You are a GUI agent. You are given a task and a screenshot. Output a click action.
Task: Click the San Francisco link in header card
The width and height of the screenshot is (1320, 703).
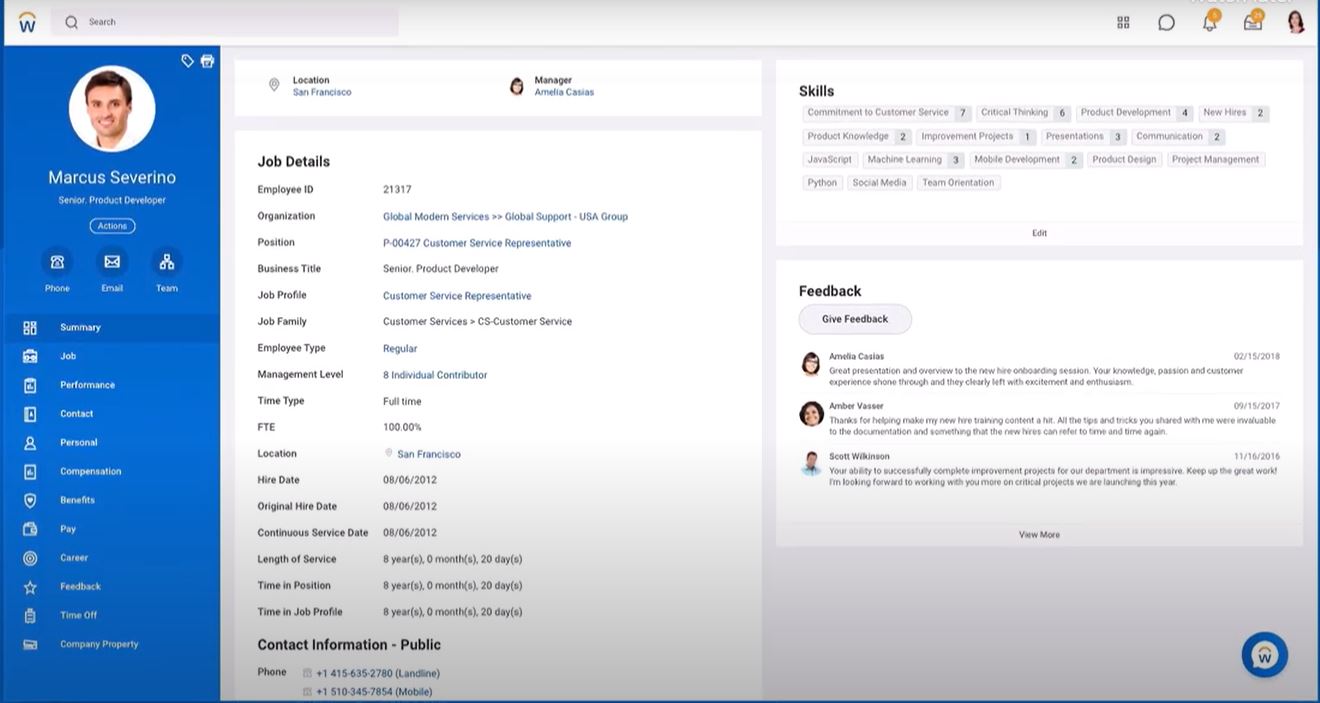(x=322, y=92)
